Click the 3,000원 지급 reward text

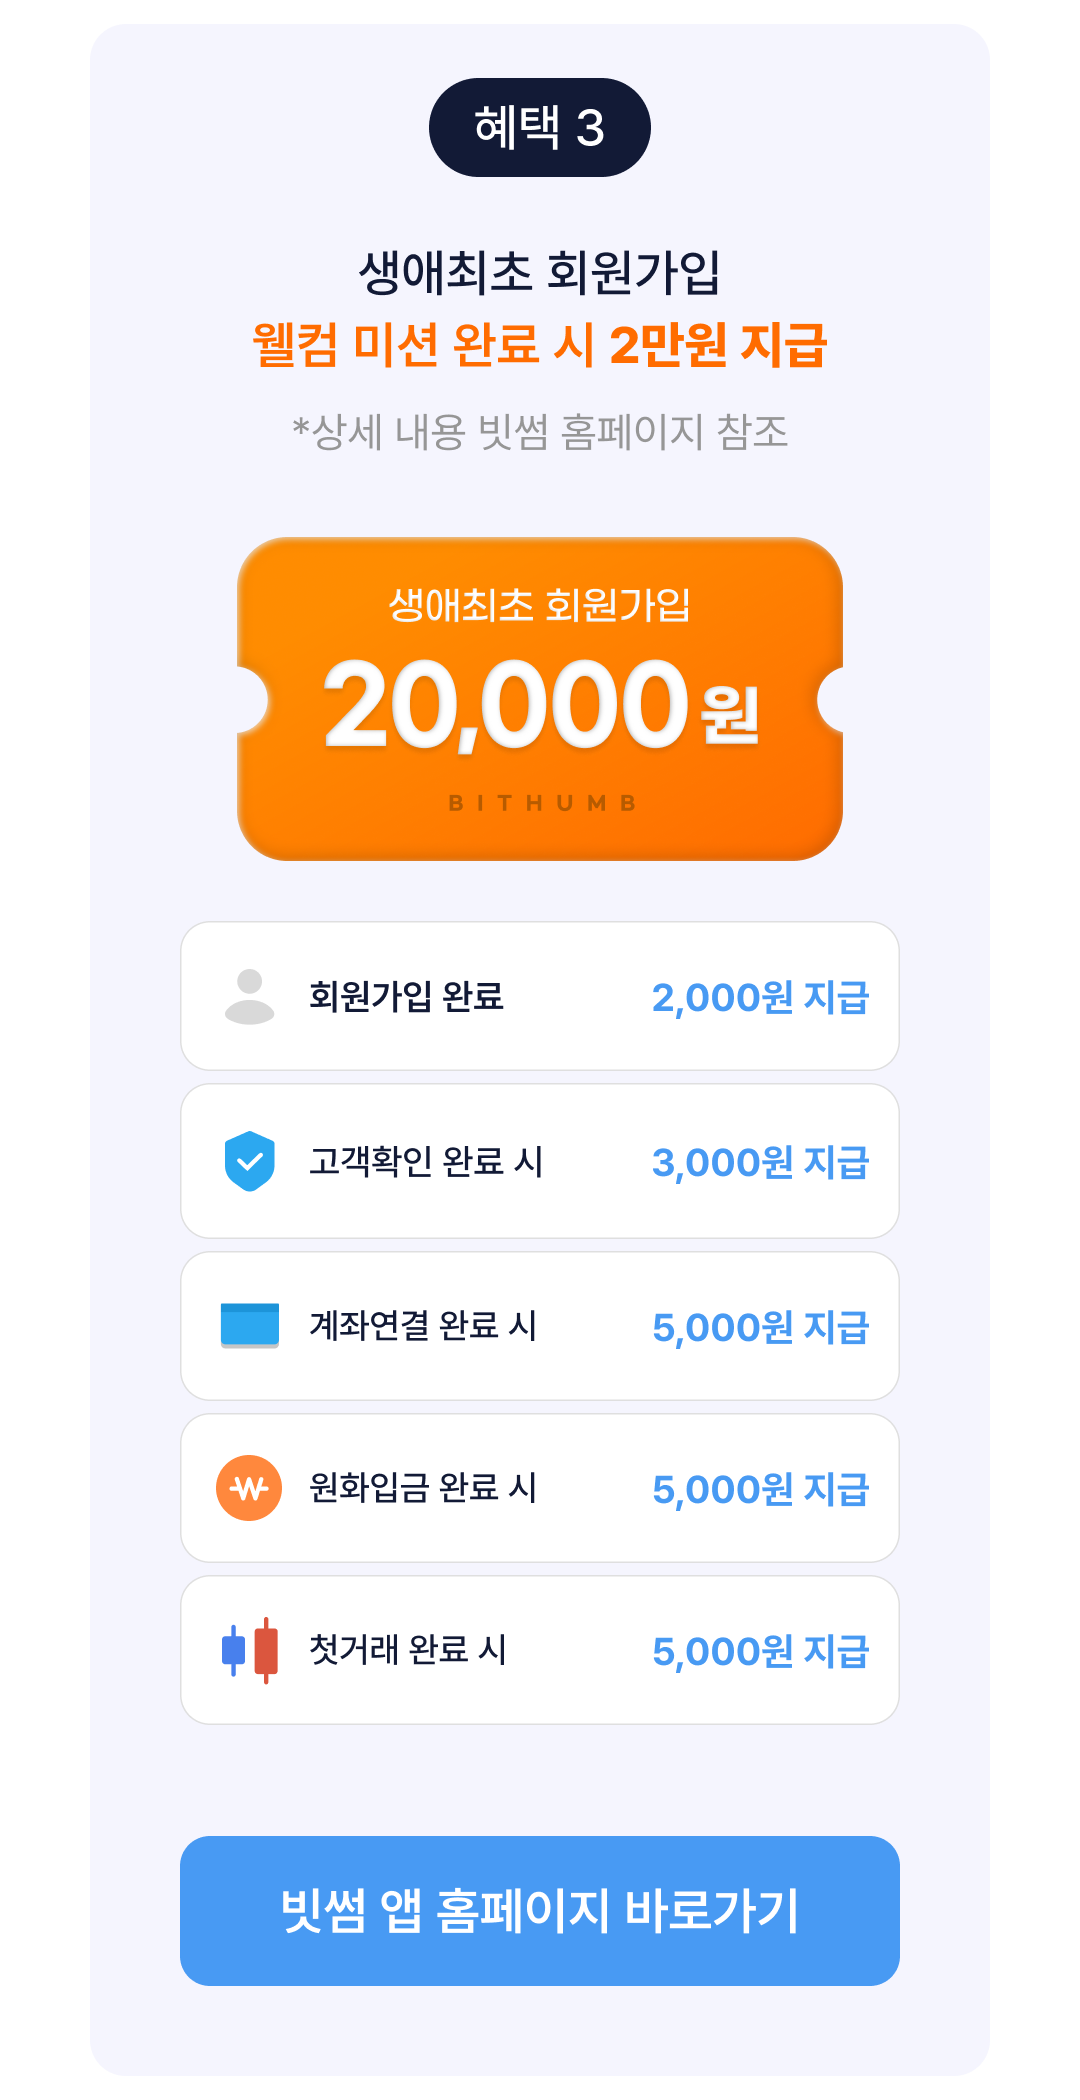[761, 1162]
